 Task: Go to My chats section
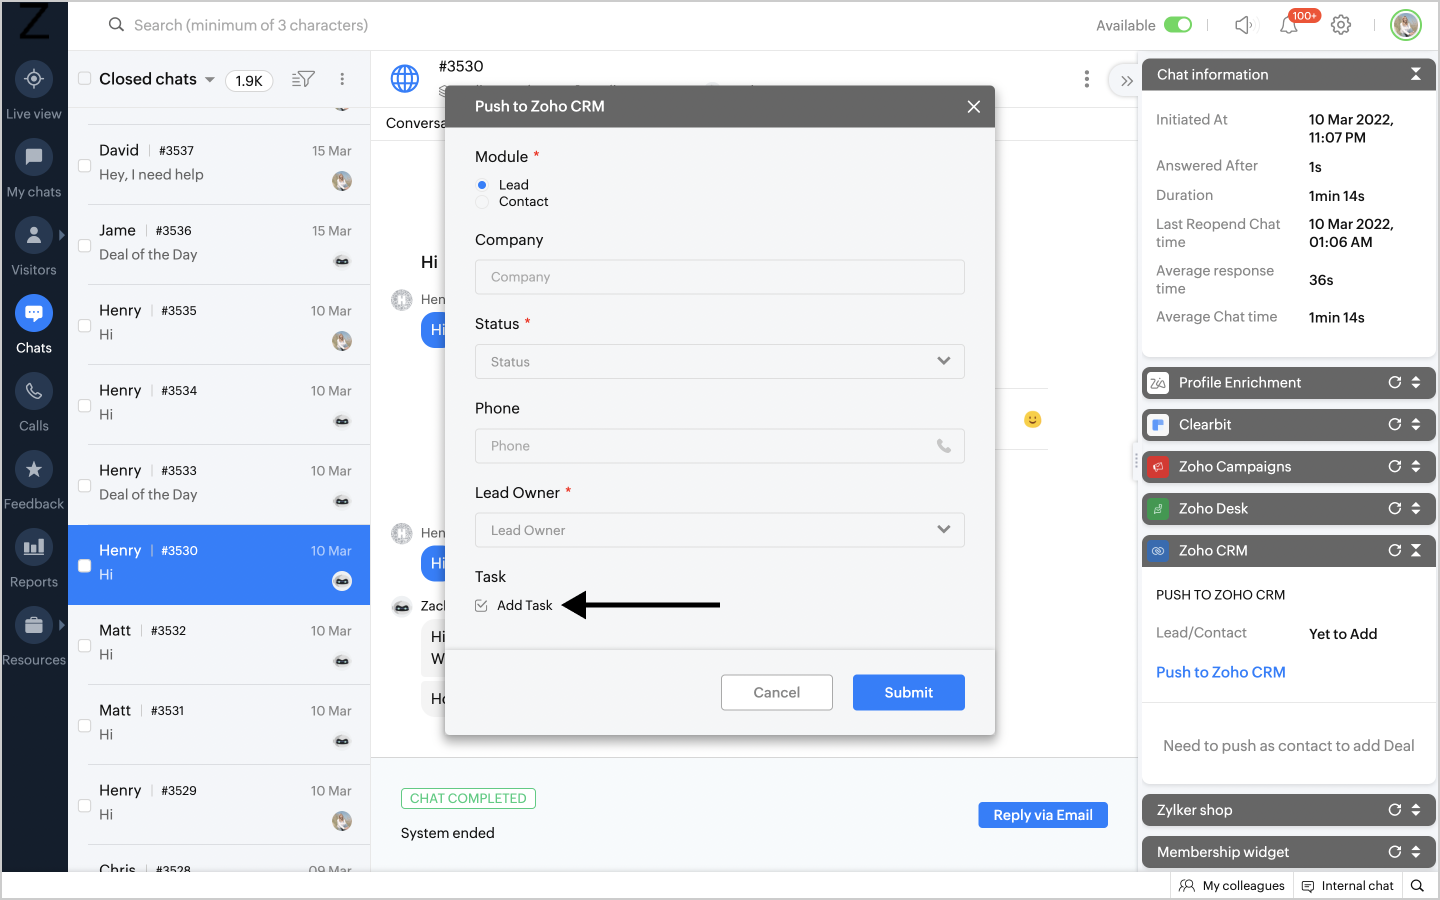pos(34,168)
